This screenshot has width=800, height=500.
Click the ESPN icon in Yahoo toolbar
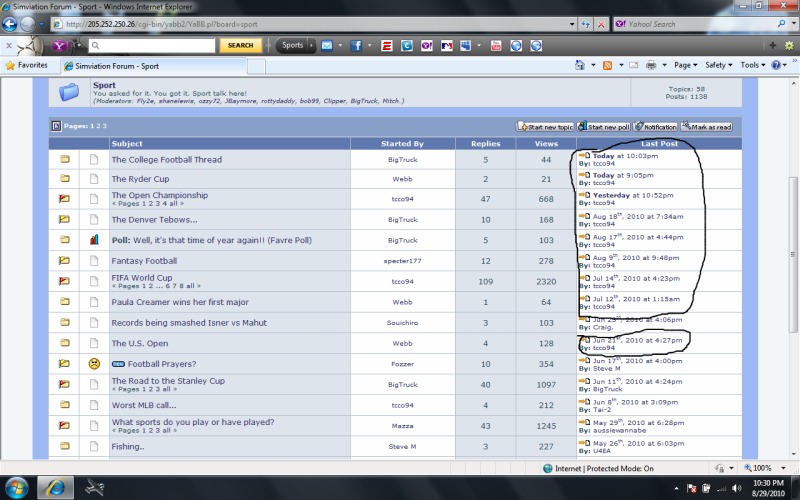(x=386, y=45)
